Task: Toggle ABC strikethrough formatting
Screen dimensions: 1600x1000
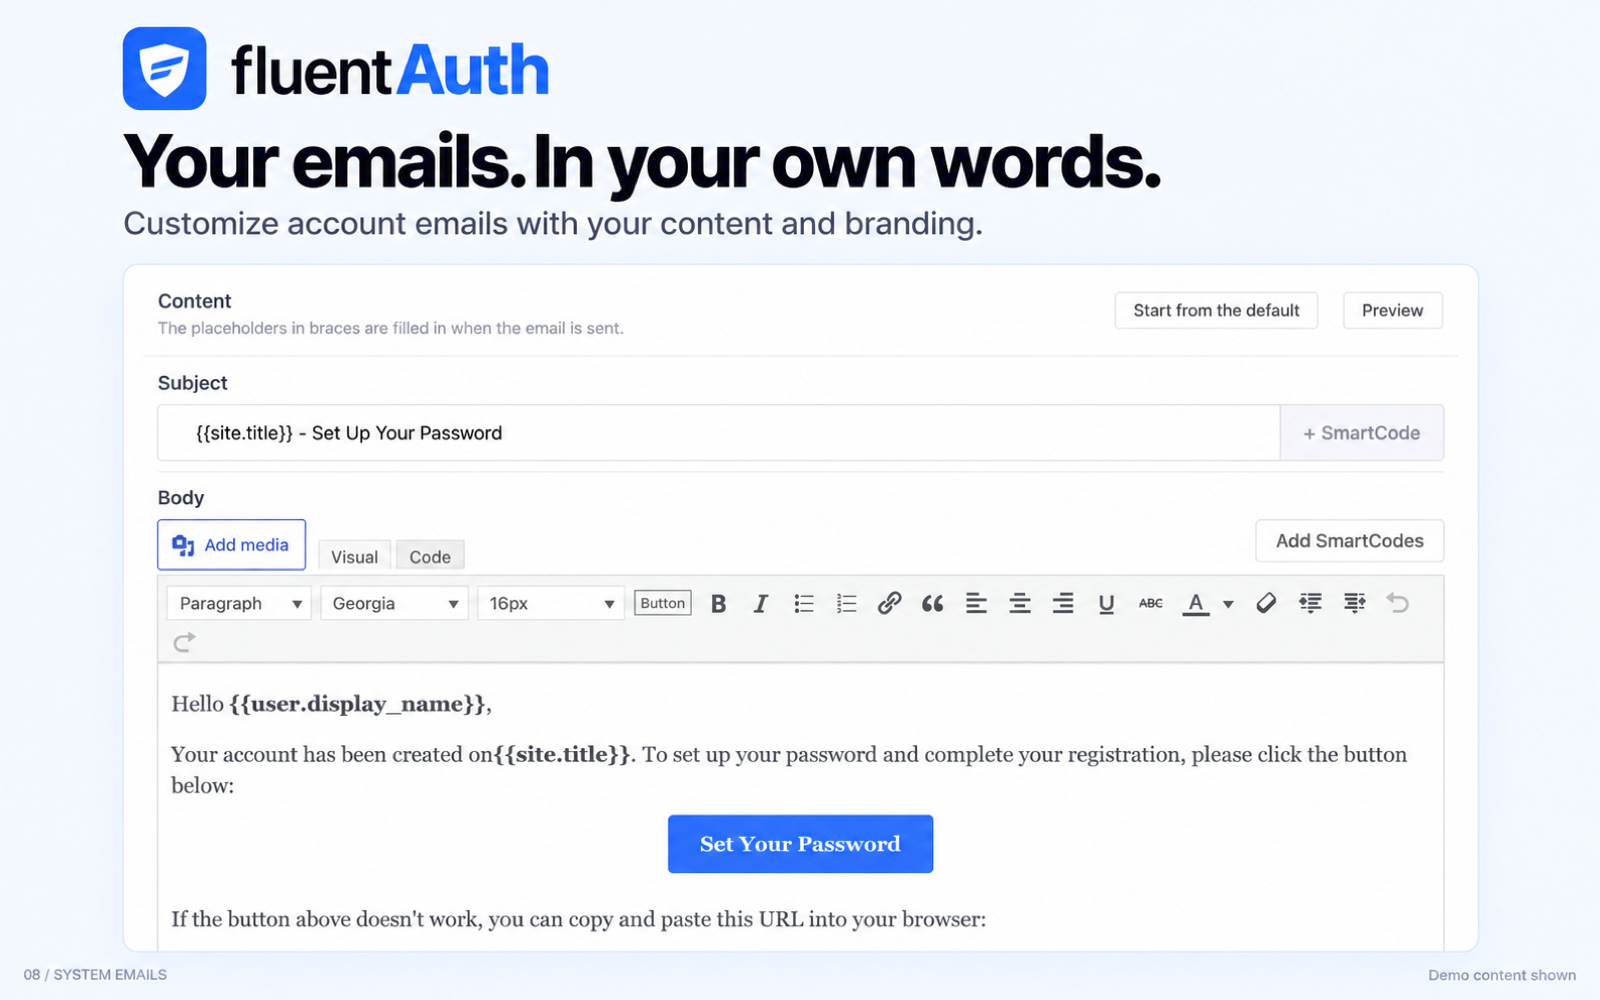Action: click(1151, 603)
